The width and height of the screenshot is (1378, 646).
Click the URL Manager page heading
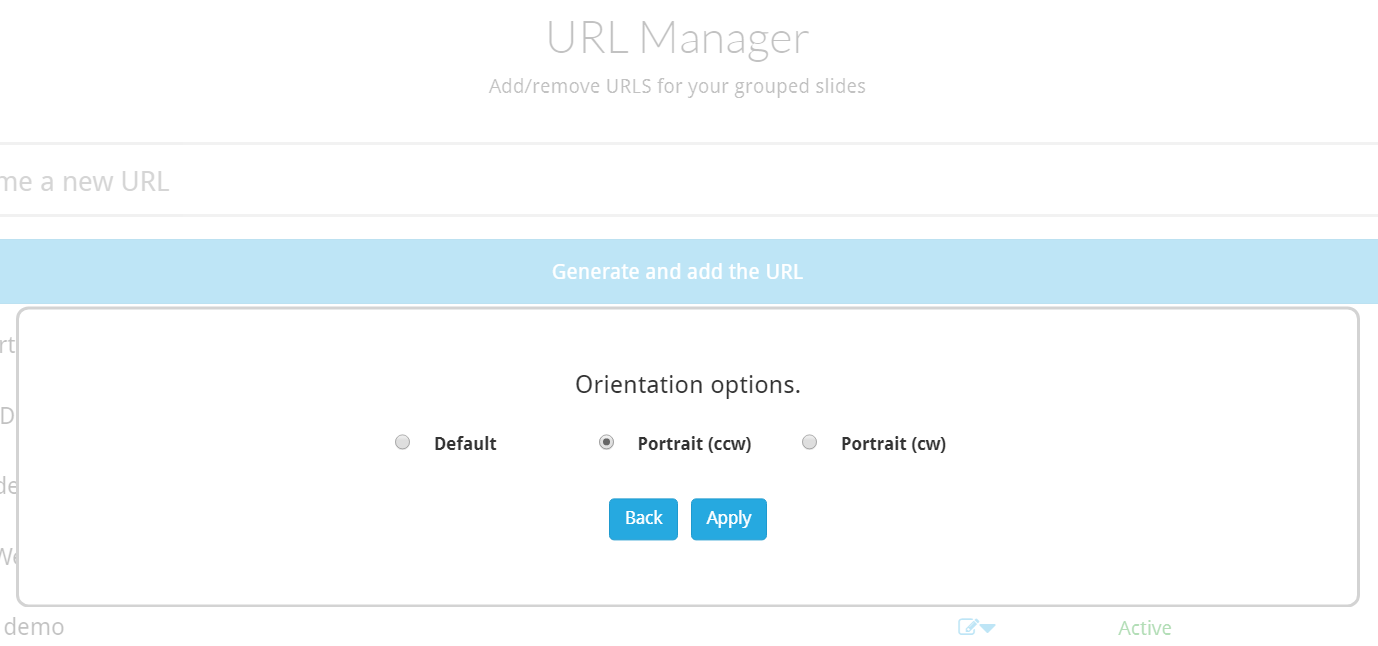pyautogui.click(x=677, y=38)
